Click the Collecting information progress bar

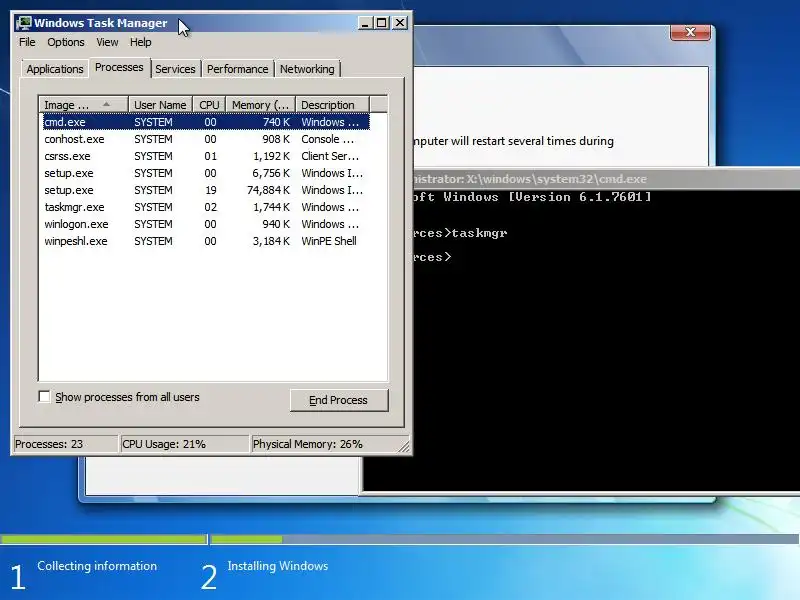(x=104, y=539)
